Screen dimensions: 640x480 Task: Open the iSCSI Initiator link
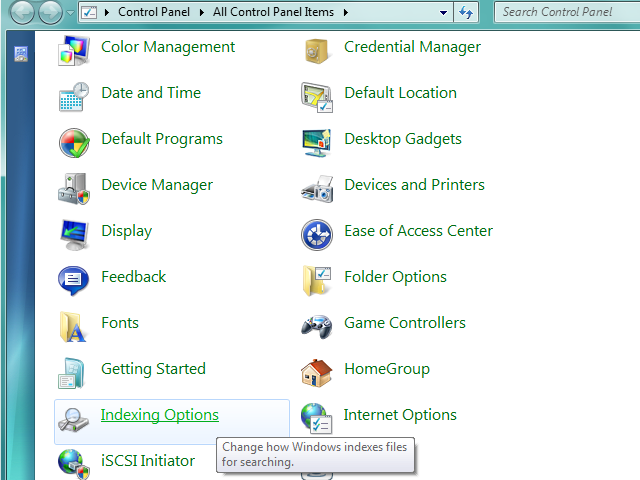(148, 461)
